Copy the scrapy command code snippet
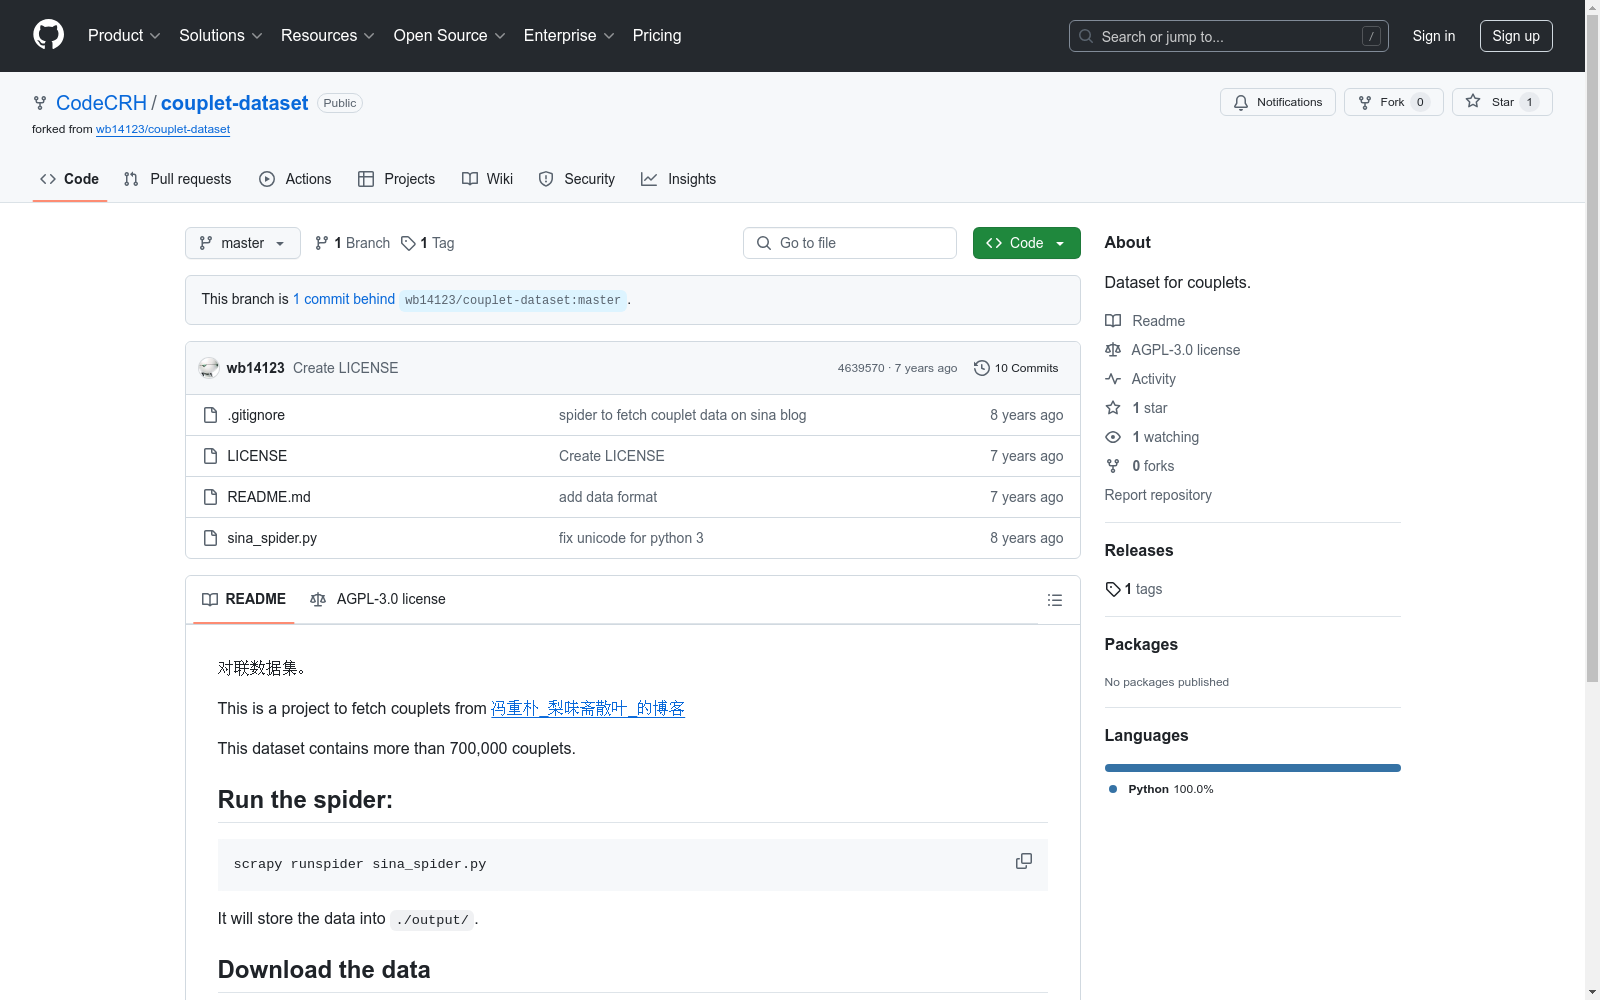This screenshot has height=1000, width=1600. [x=1024, y=861]
